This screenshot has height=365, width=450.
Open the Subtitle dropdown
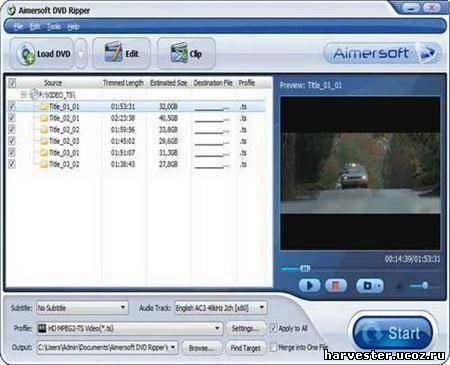82,308
